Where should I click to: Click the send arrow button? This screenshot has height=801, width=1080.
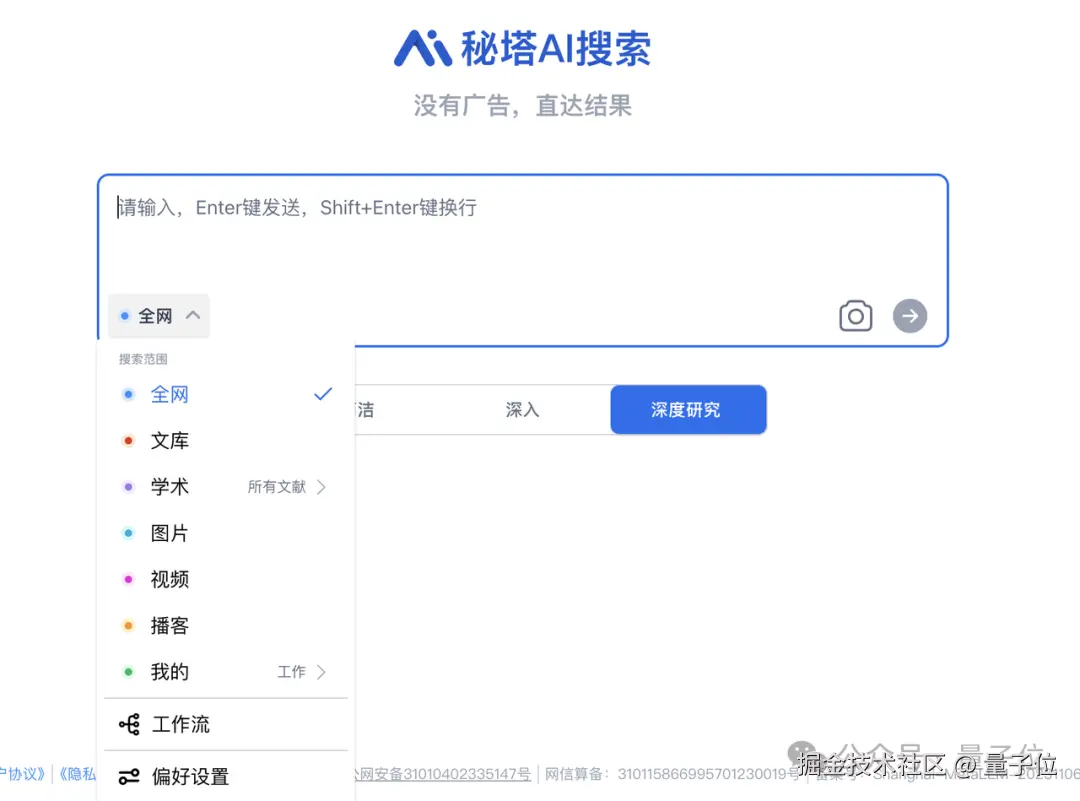tap(910, 316)
